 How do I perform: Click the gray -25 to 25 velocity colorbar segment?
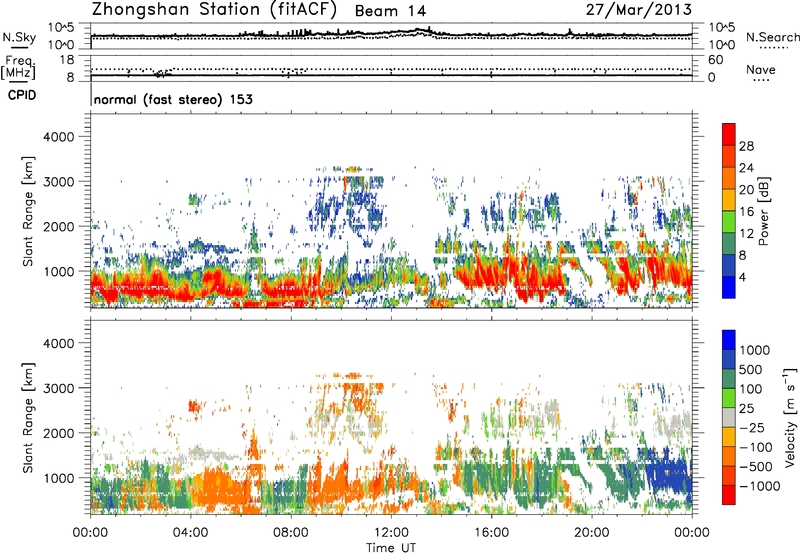tap(729, 418)
